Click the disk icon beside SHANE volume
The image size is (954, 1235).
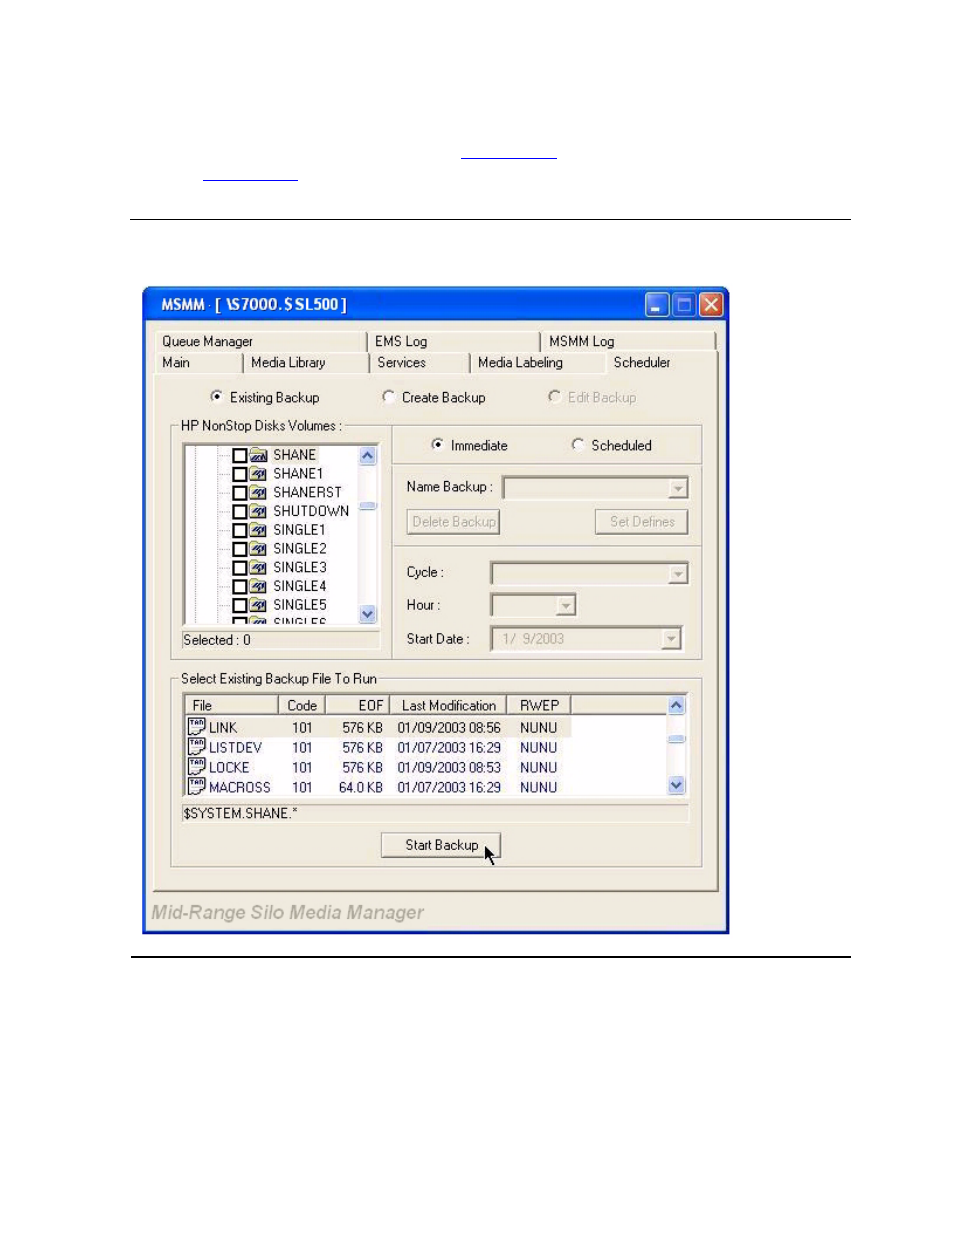[258, 455]
